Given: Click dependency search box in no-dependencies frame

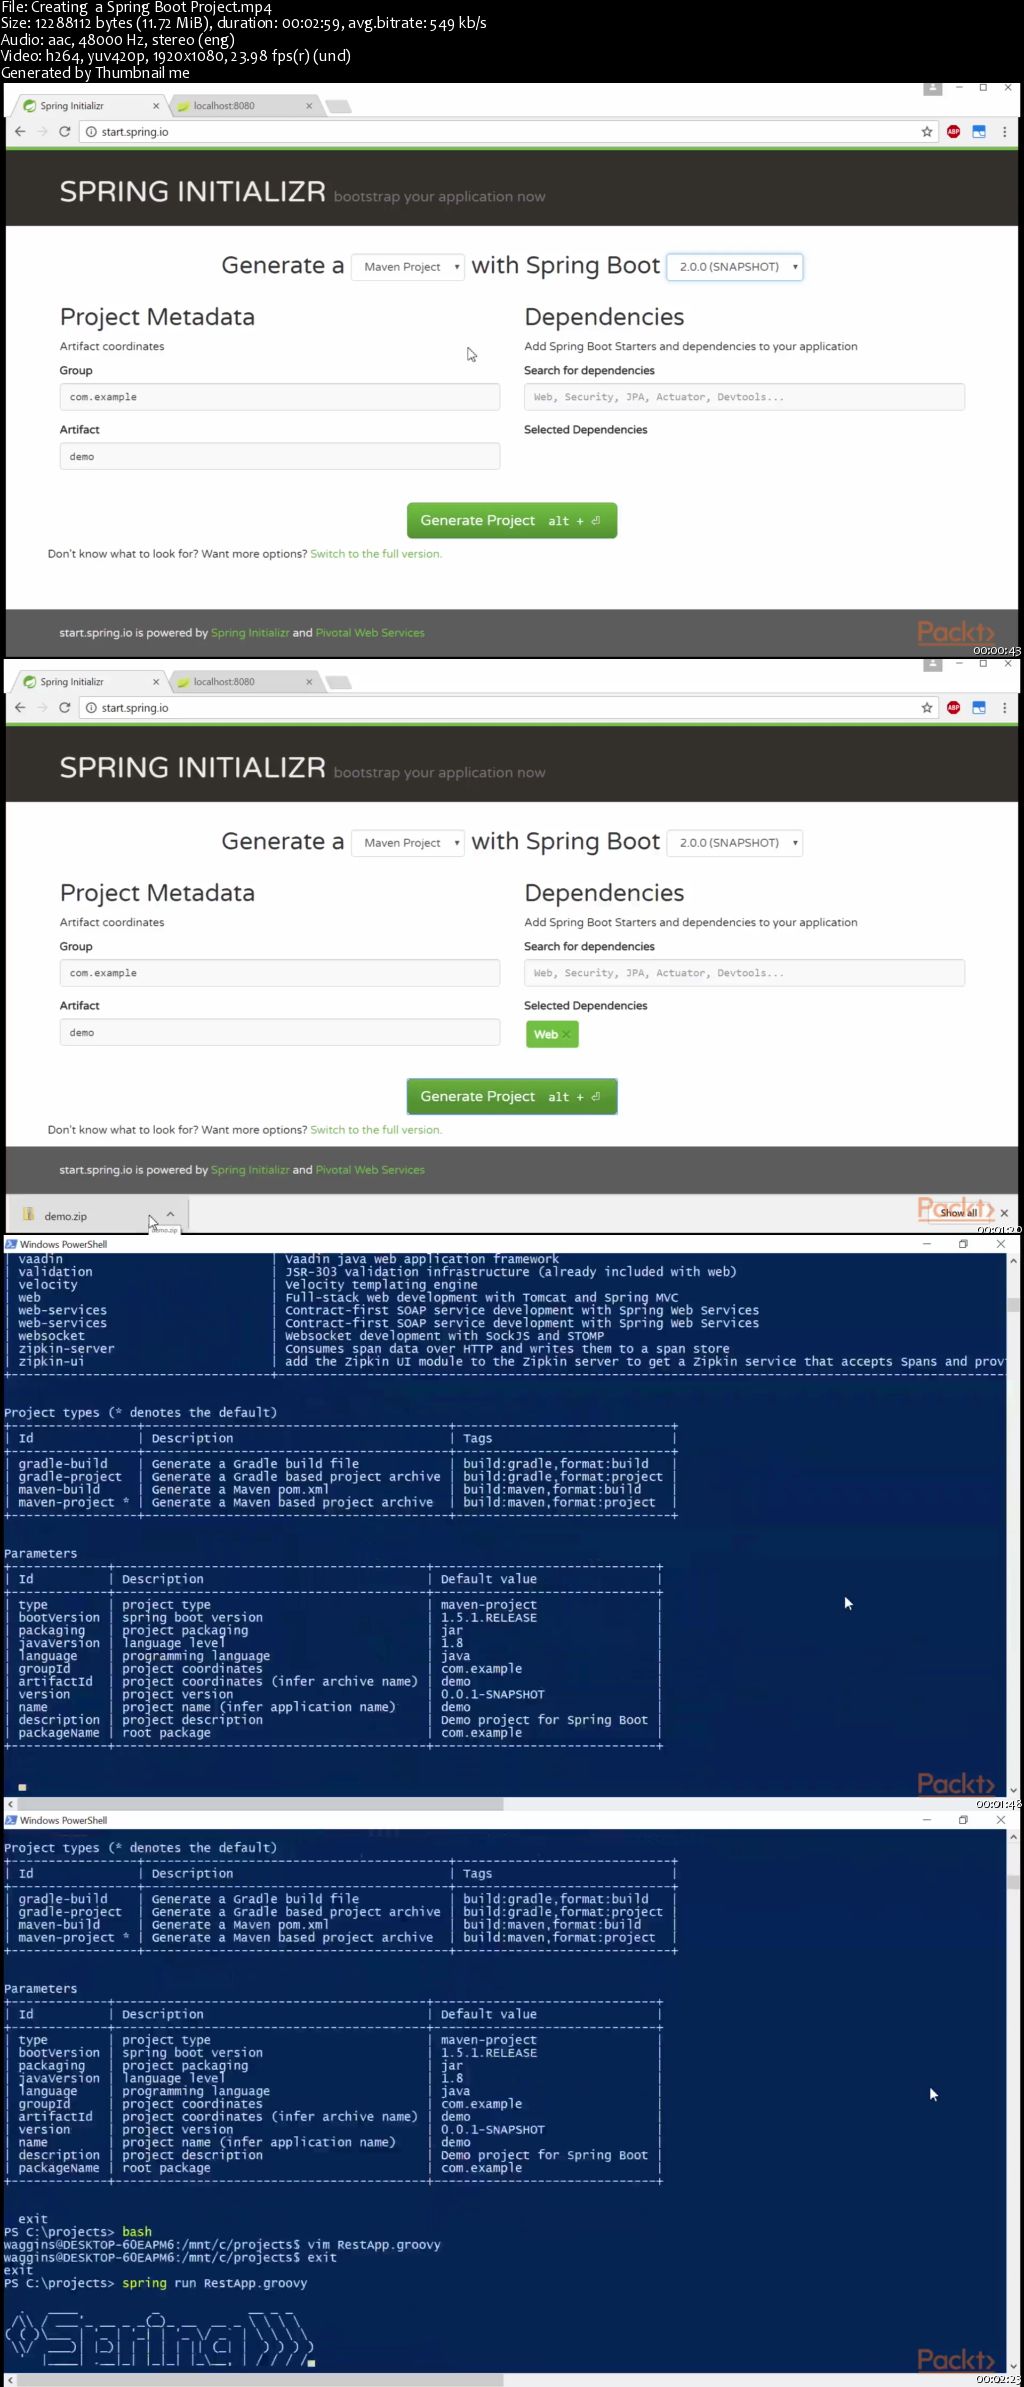Looking at the screenshot, I should click(x=744, y=397).
